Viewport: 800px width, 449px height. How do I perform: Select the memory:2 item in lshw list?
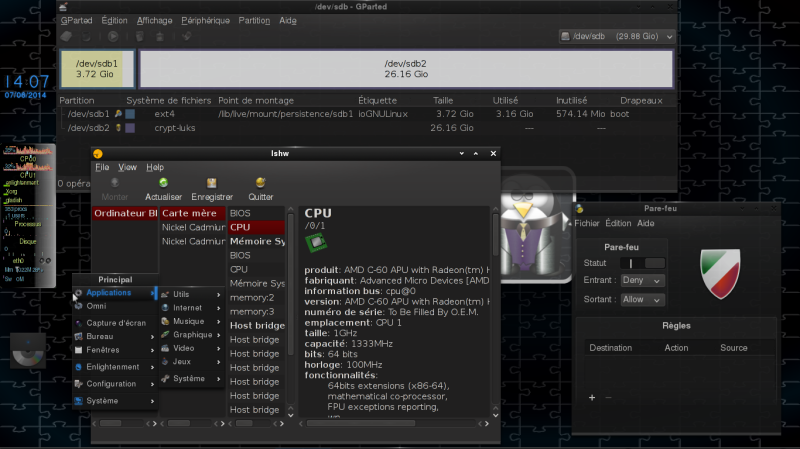pos(252,297)
